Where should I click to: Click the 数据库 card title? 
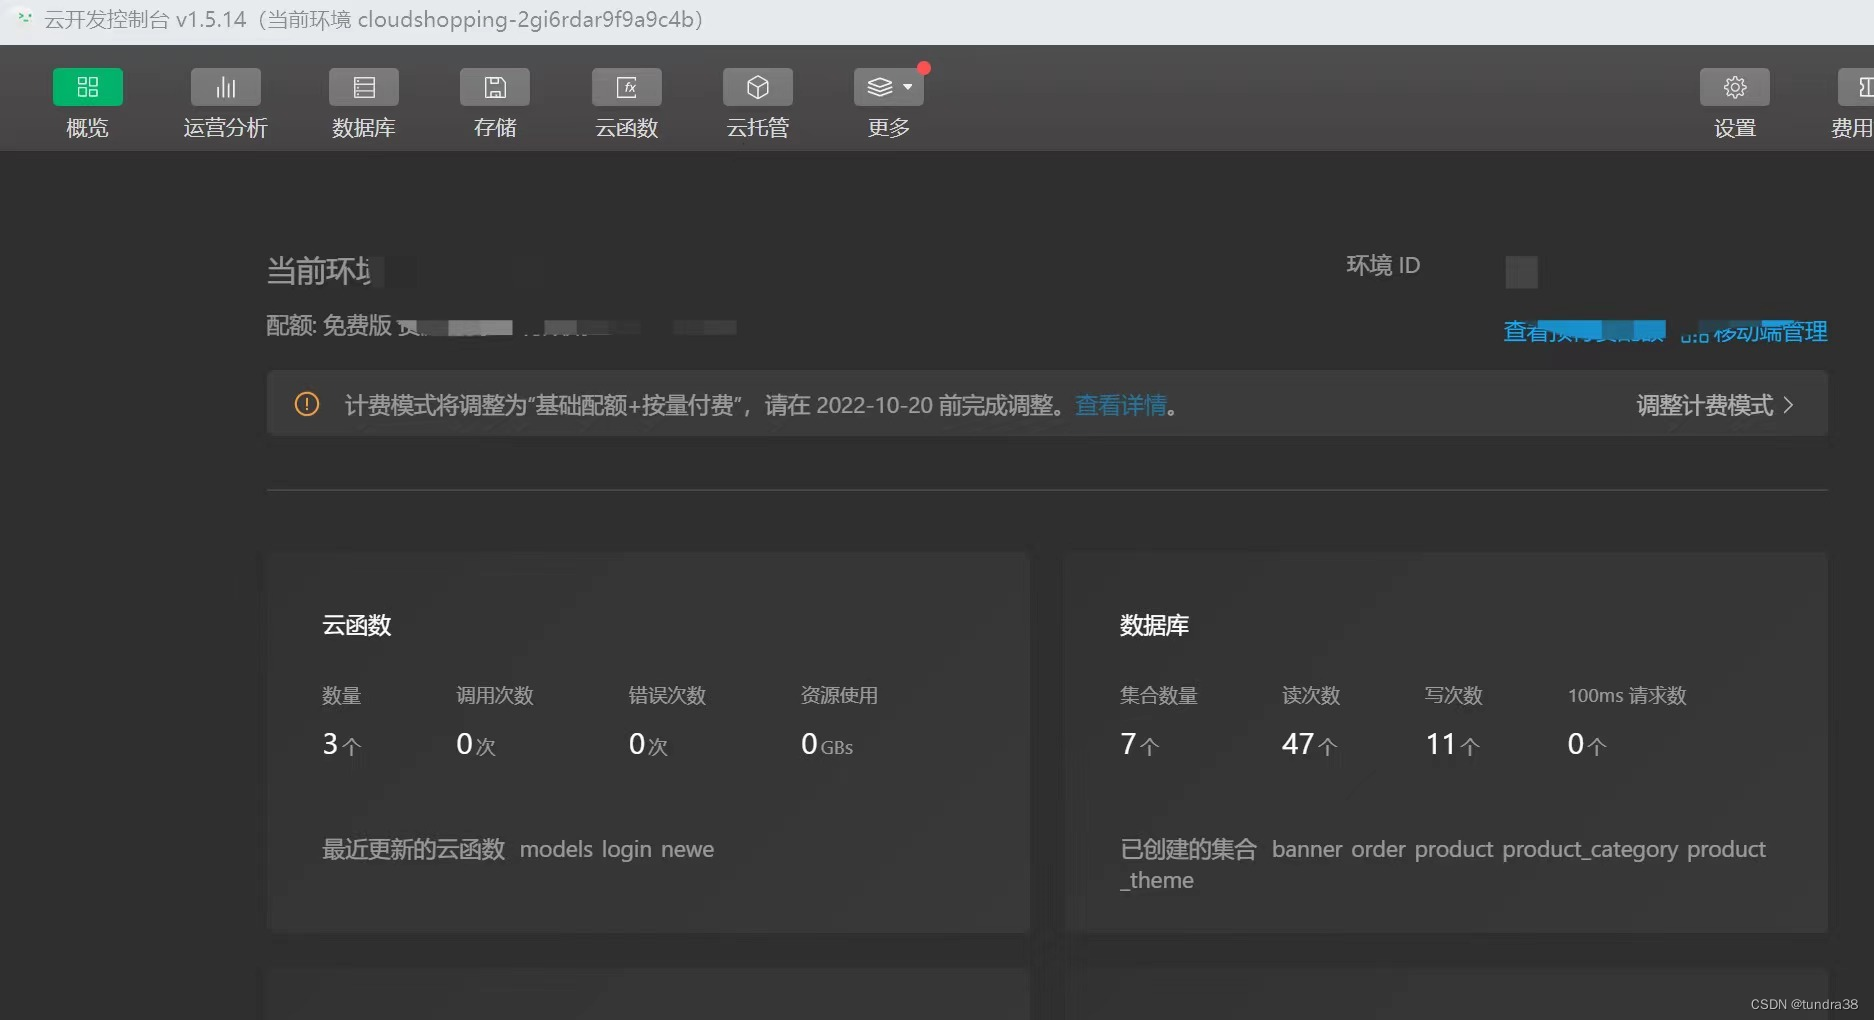coord(1154,625)
